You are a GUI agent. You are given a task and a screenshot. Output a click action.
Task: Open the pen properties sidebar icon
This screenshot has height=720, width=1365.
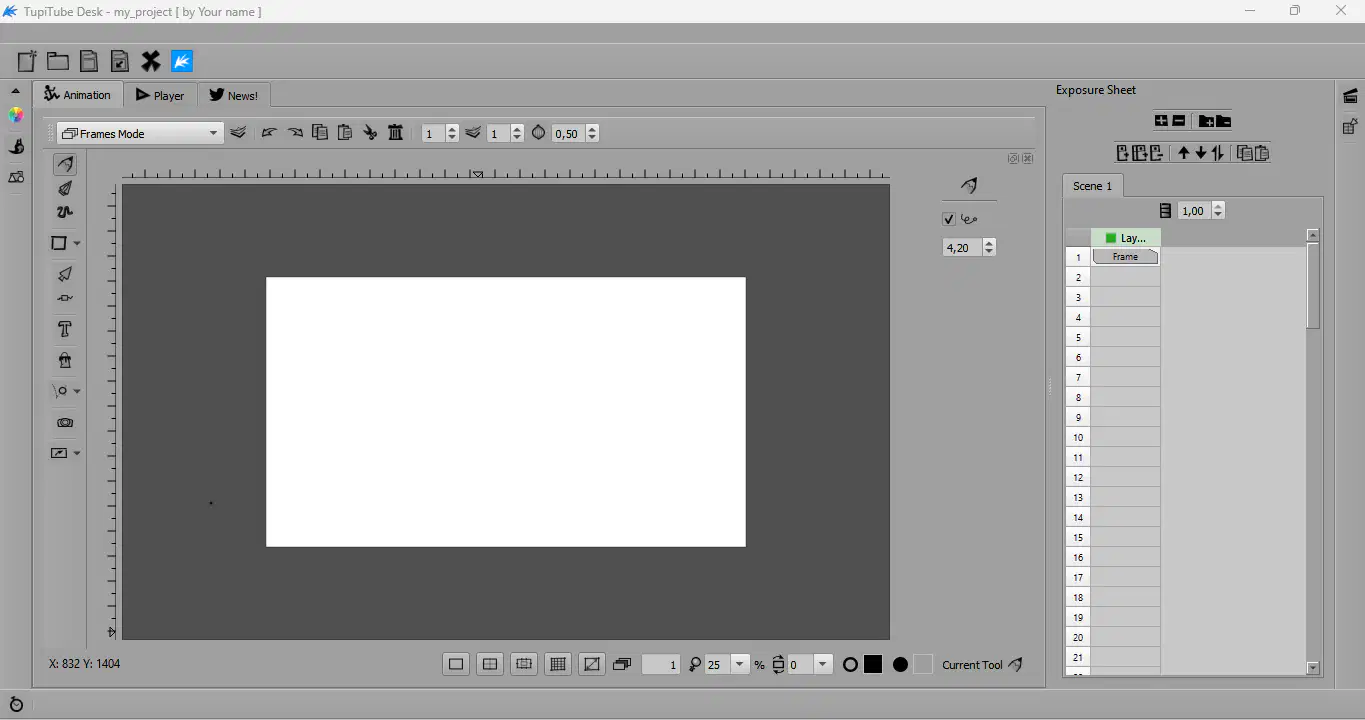(x=16, y=147)
